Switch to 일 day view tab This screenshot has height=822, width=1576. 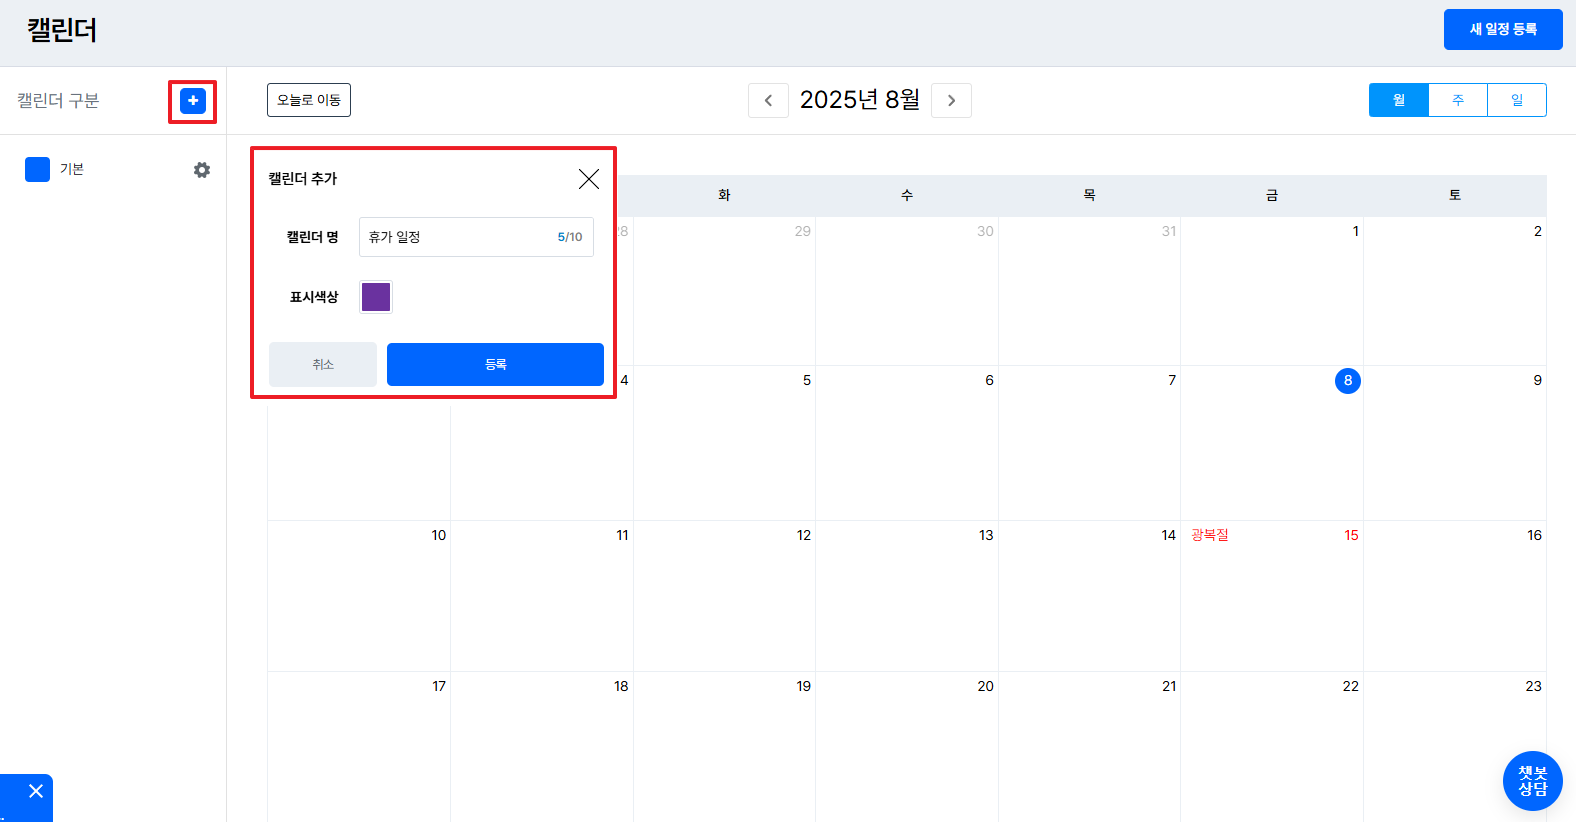tap(1516, 100)
